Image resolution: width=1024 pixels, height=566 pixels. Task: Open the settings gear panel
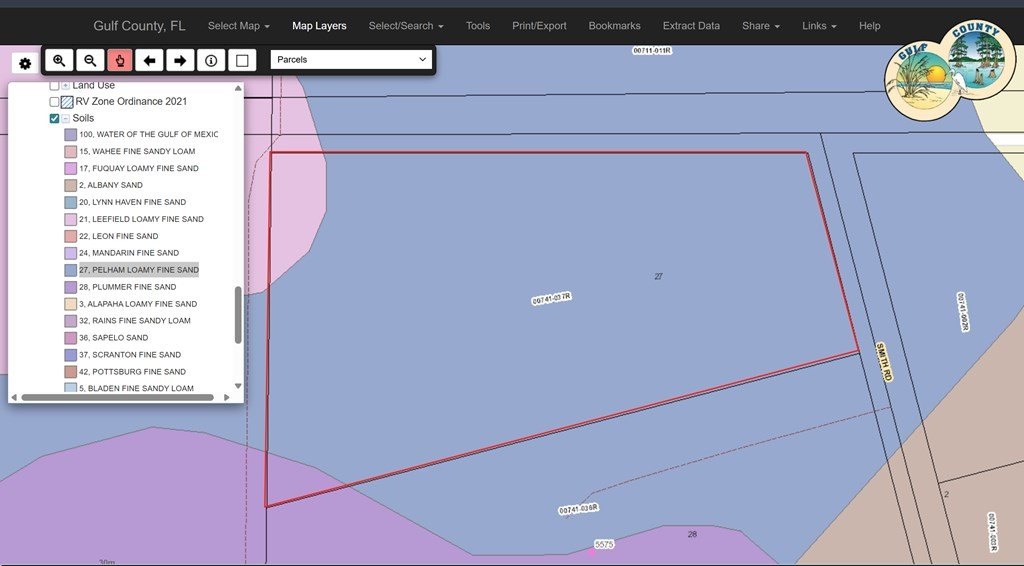click(25, 64)
